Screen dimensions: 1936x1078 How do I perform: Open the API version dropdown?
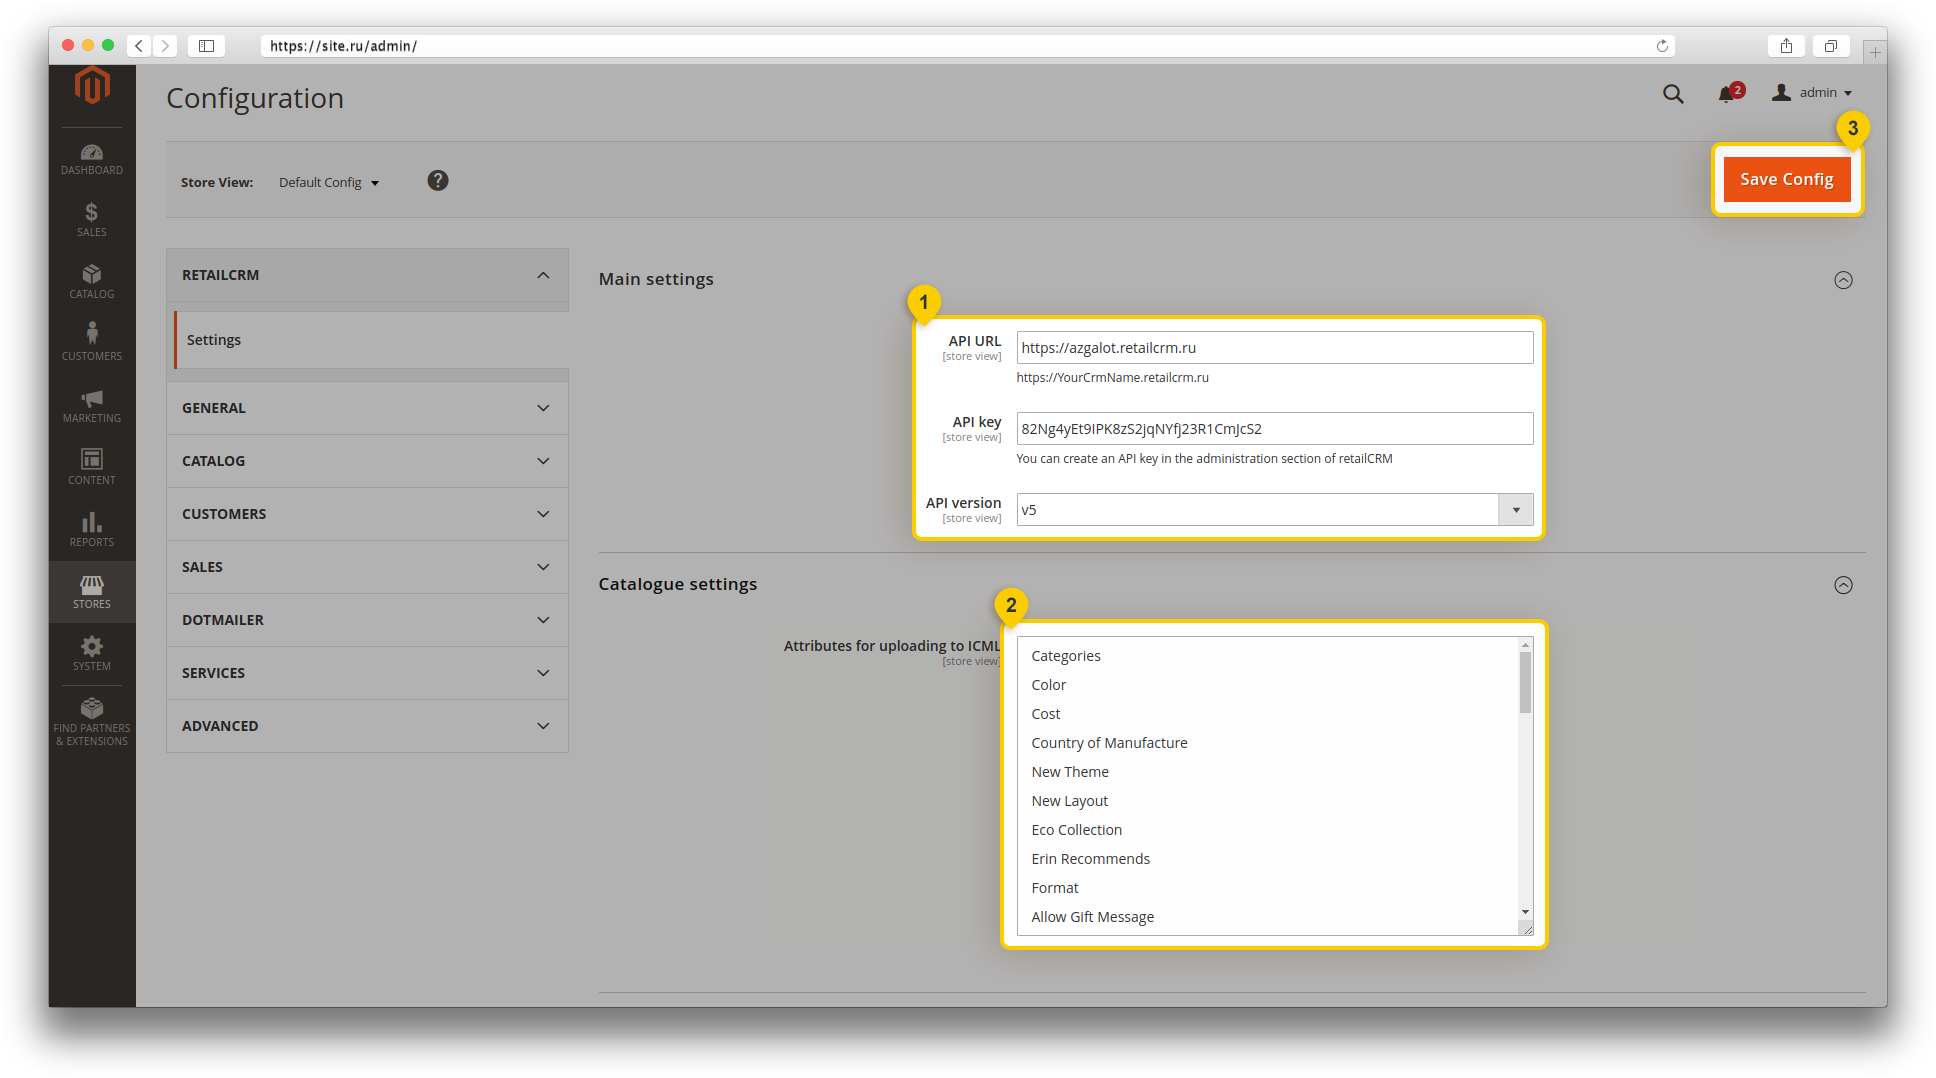click(x=1275, y=510)
